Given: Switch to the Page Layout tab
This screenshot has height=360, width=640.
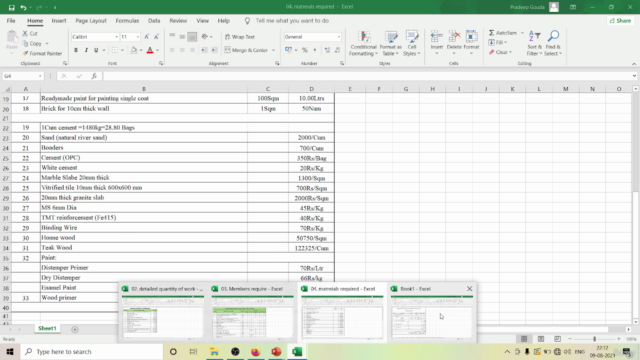Looking at the screenshot, I should [x=91, y=21].
